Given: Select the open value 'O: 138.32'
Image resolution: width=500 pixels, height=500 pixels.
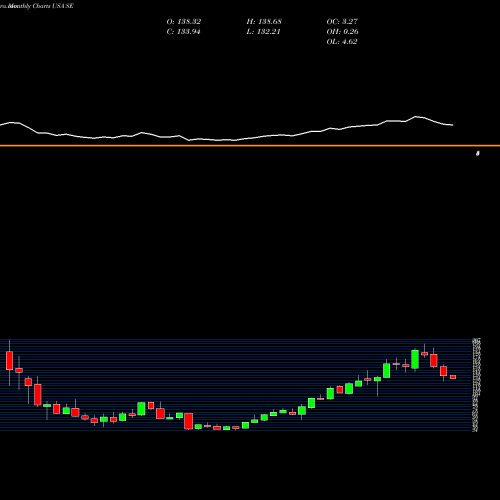Looking at the screenshot, I should click(x=184, y=21).
